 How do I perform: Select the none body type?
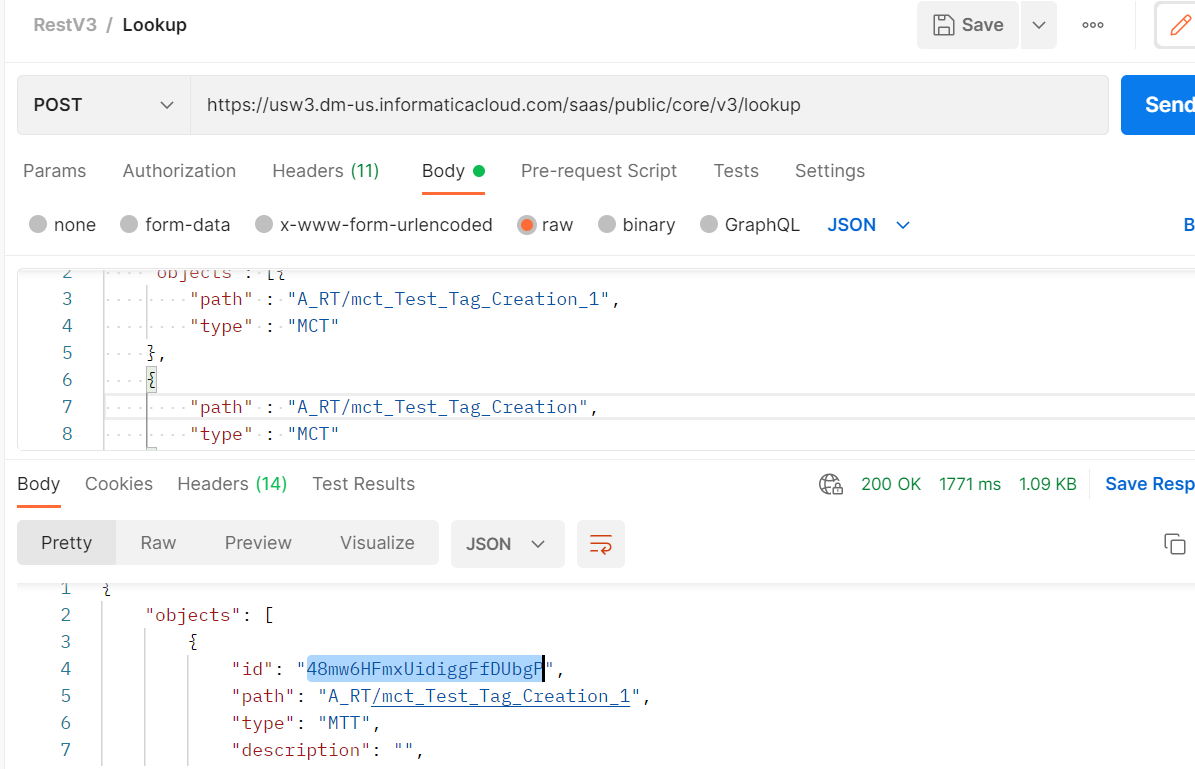pos(62,225)
